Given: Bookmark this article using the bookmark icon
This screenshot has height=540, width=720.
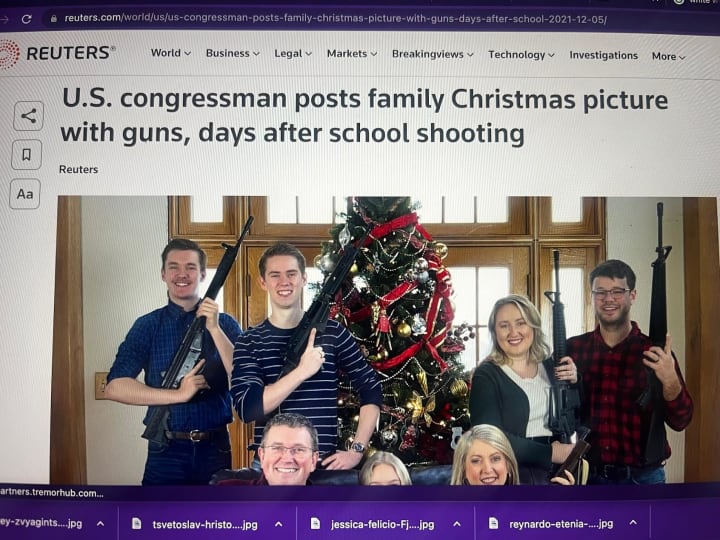Looking at the screenshot, I should coord(27,154).
